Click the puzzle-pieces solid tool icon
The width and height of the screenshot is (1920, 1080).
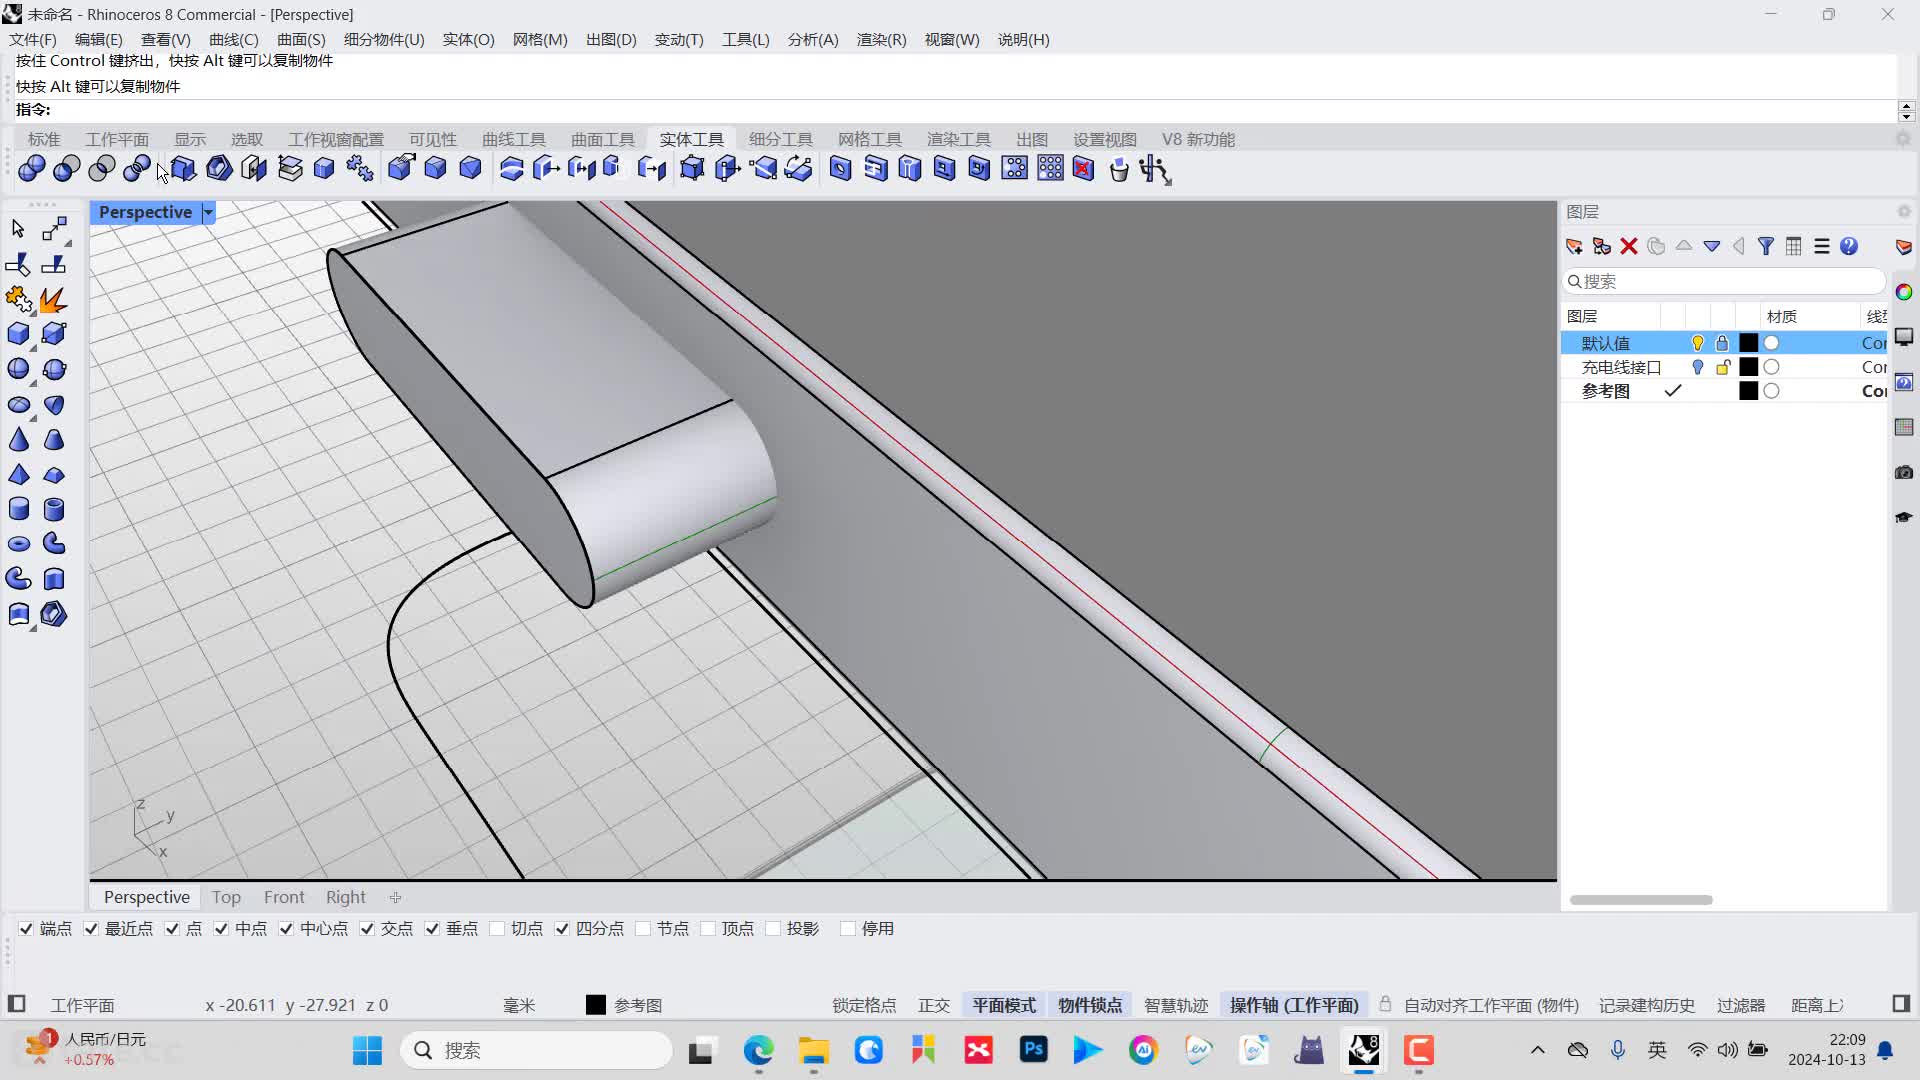click(359, 169)
